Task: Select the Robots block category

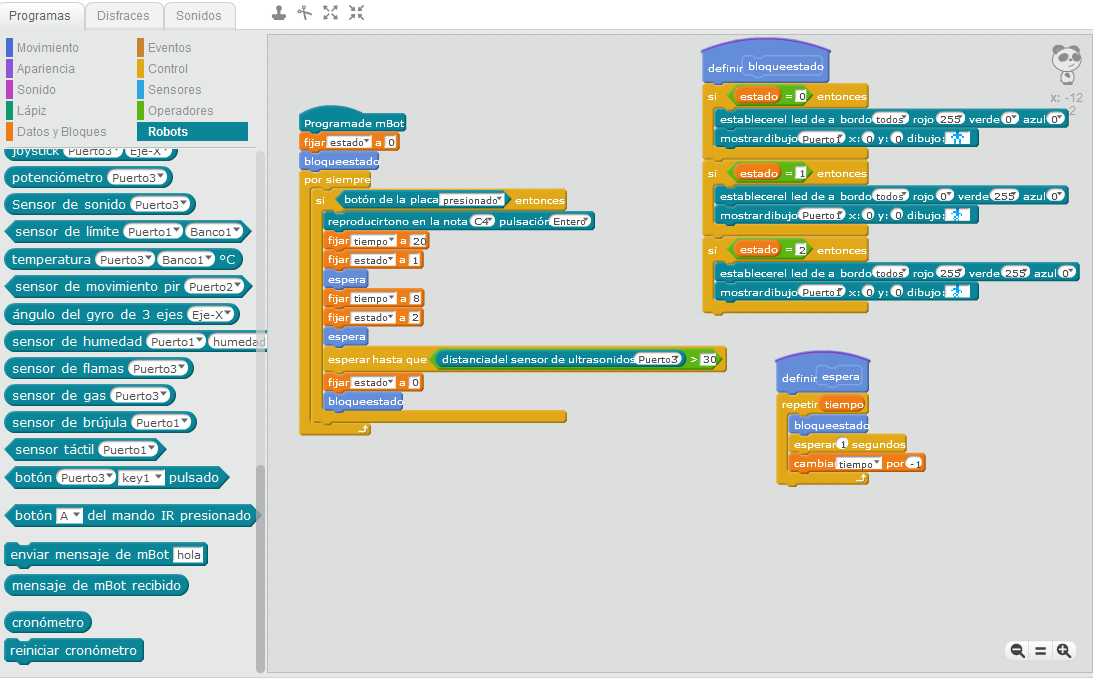Action: tap(192, 131)
